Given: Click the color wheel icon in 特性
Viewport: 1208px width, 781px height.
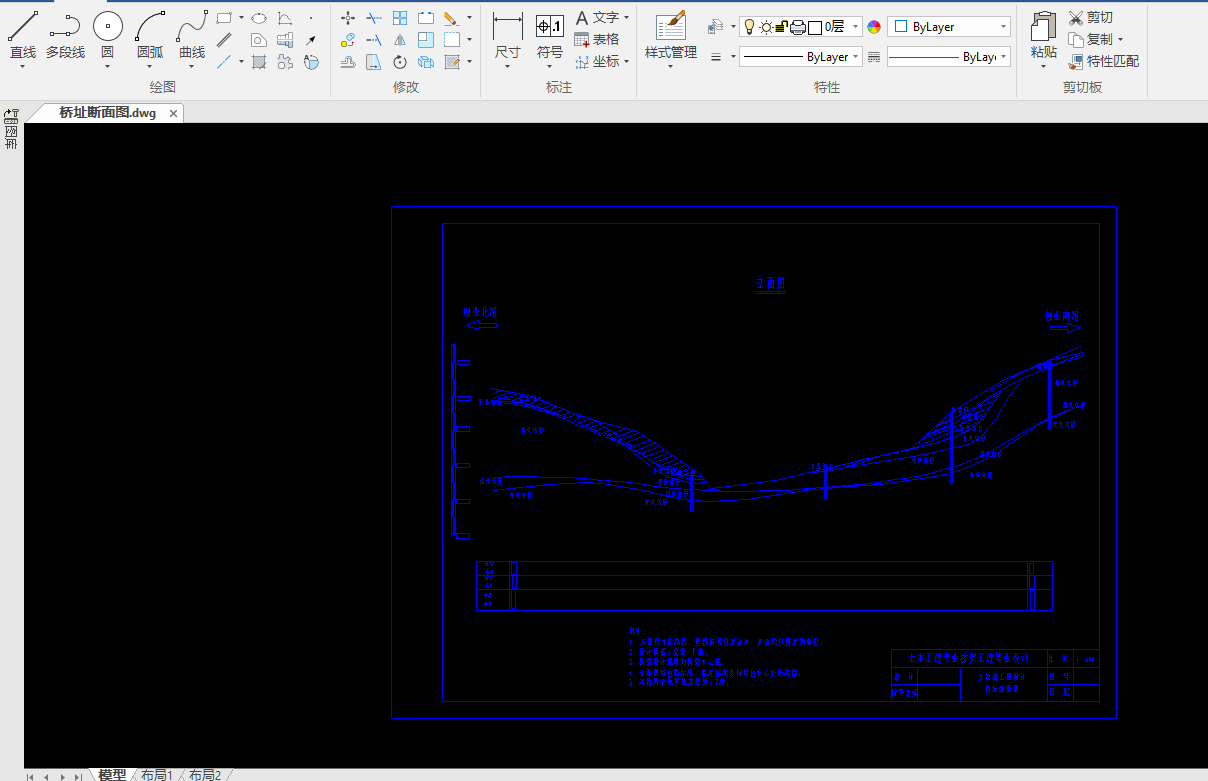Looking at the screenshot, I should (x=873, y=27).
